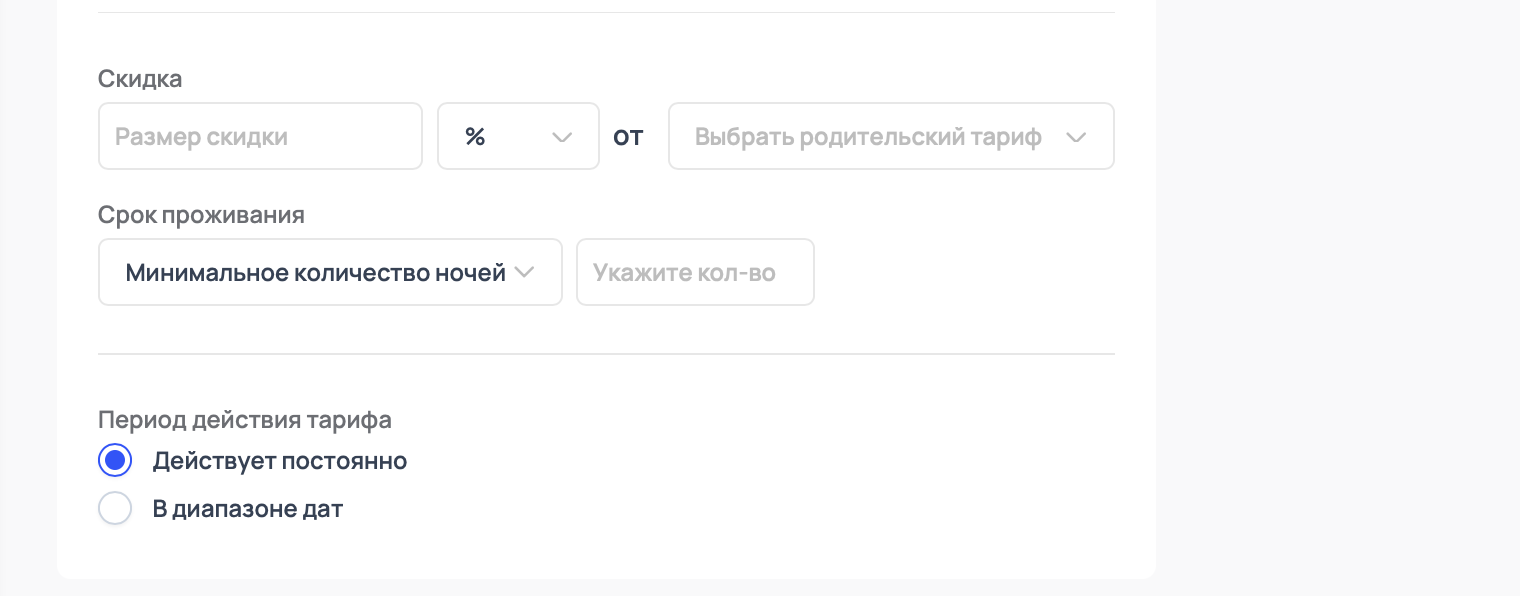
Task: Click the Период действия тарифа heading
Action: pos(244,419)
